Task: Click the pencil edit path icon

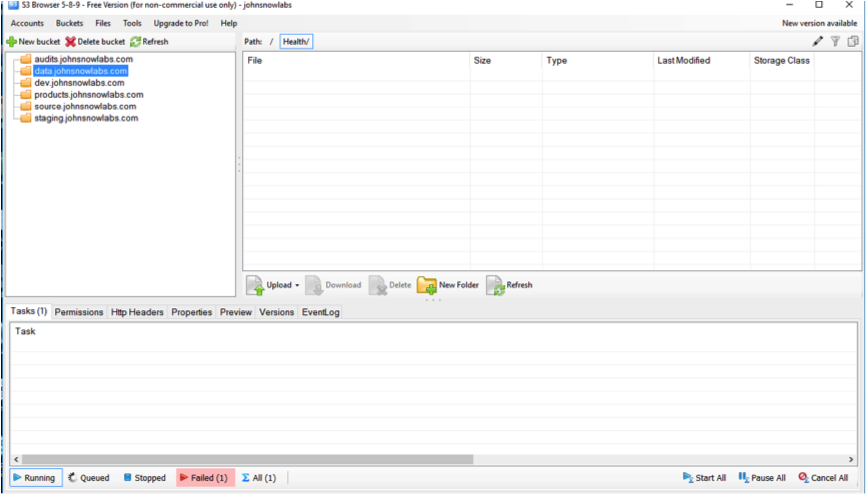Action: (x=817, y=41)
